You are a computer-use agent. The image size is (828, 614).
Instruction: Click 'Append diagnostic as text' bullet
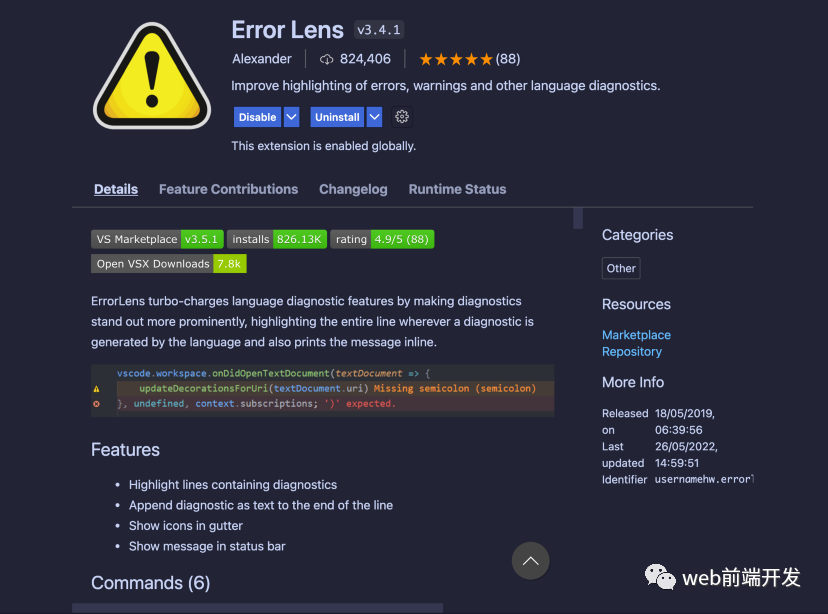(x=261, y=505)
